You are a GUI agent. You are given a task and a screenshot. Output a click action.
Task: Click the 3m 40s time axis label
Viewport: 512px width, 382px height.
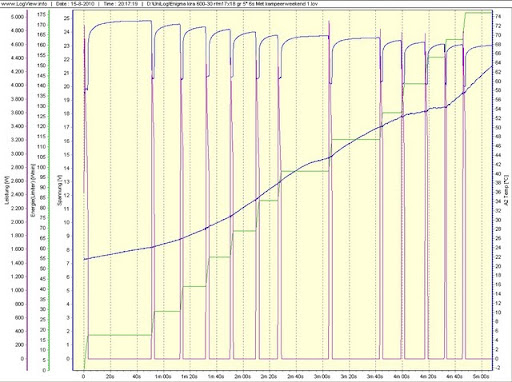[x=376, y=376]
